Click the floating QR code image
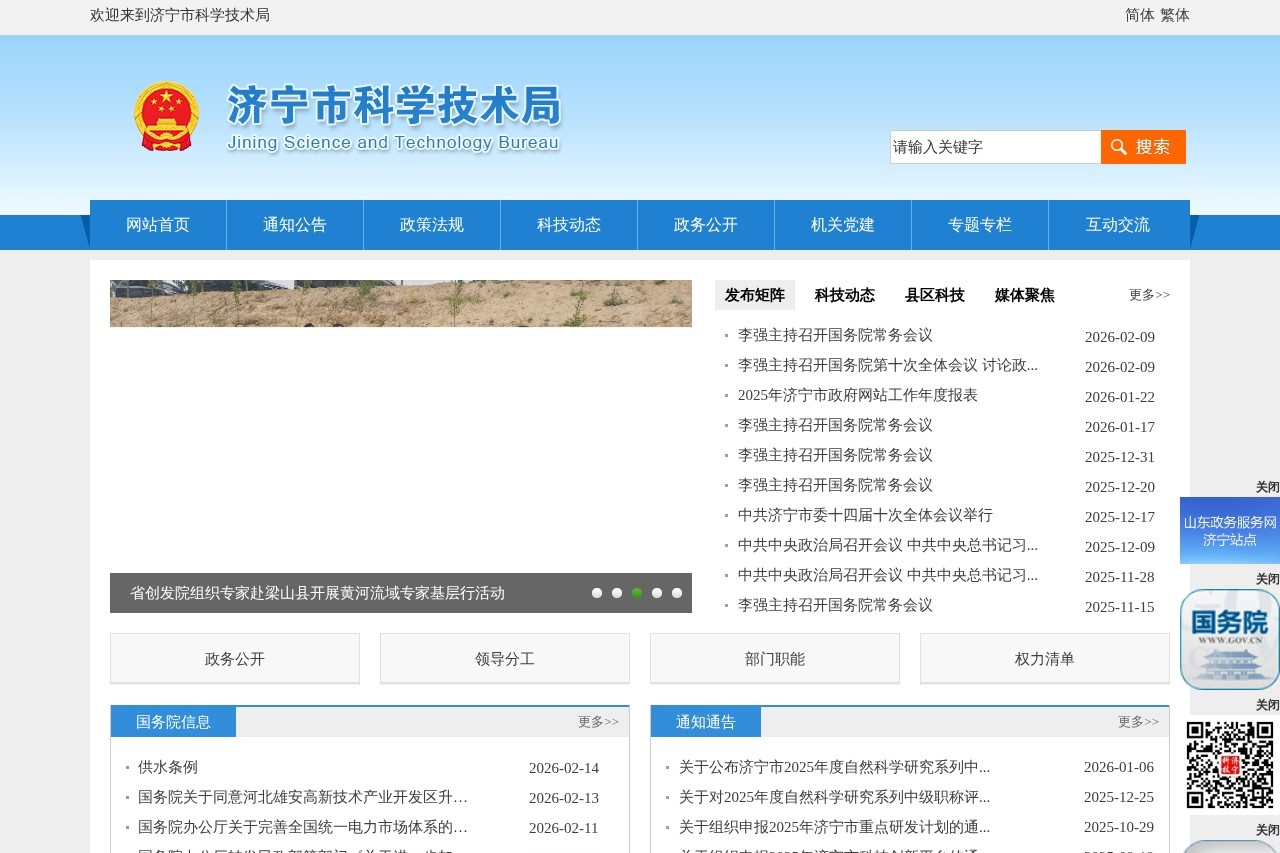This screenshot has height=853, width=1280. [1230, 765]
